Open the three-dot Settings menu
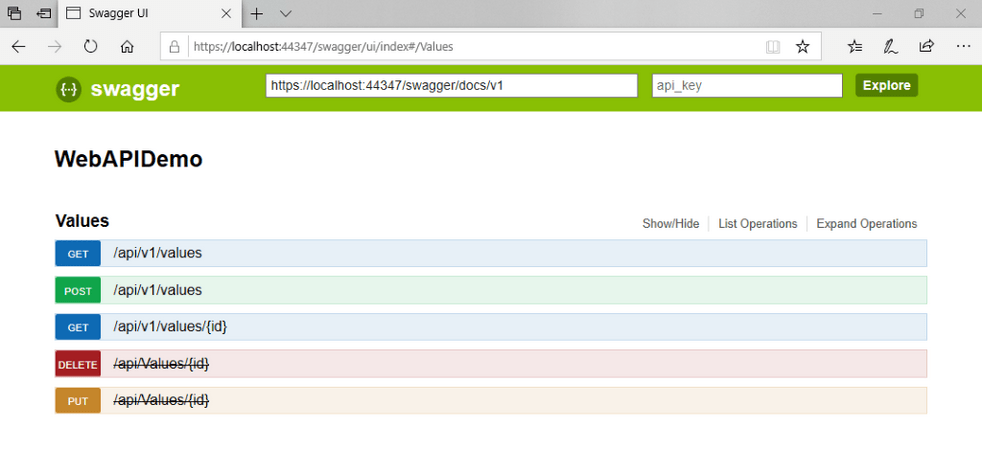 tap(963, 46)
